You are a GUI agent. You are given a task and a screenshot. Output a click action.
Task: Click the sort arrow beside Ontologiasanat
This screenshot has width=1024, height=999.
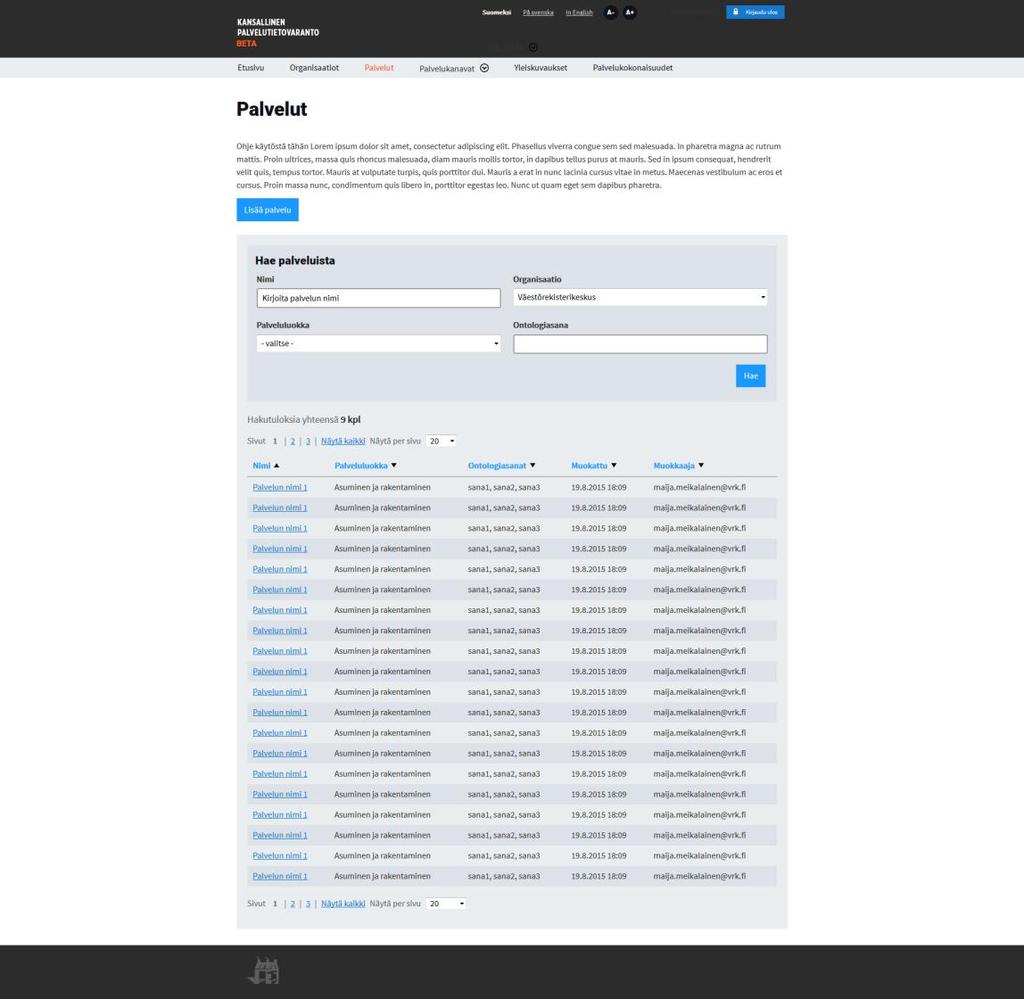pyautogui.click(x=532, y=466)
